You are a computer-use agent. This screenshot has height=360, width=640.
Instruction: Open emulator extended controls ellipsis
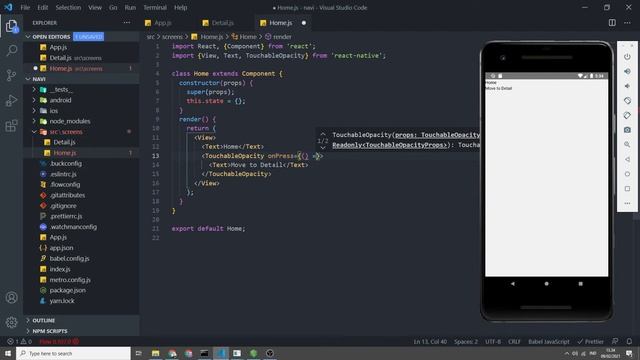tap(627, 203)
